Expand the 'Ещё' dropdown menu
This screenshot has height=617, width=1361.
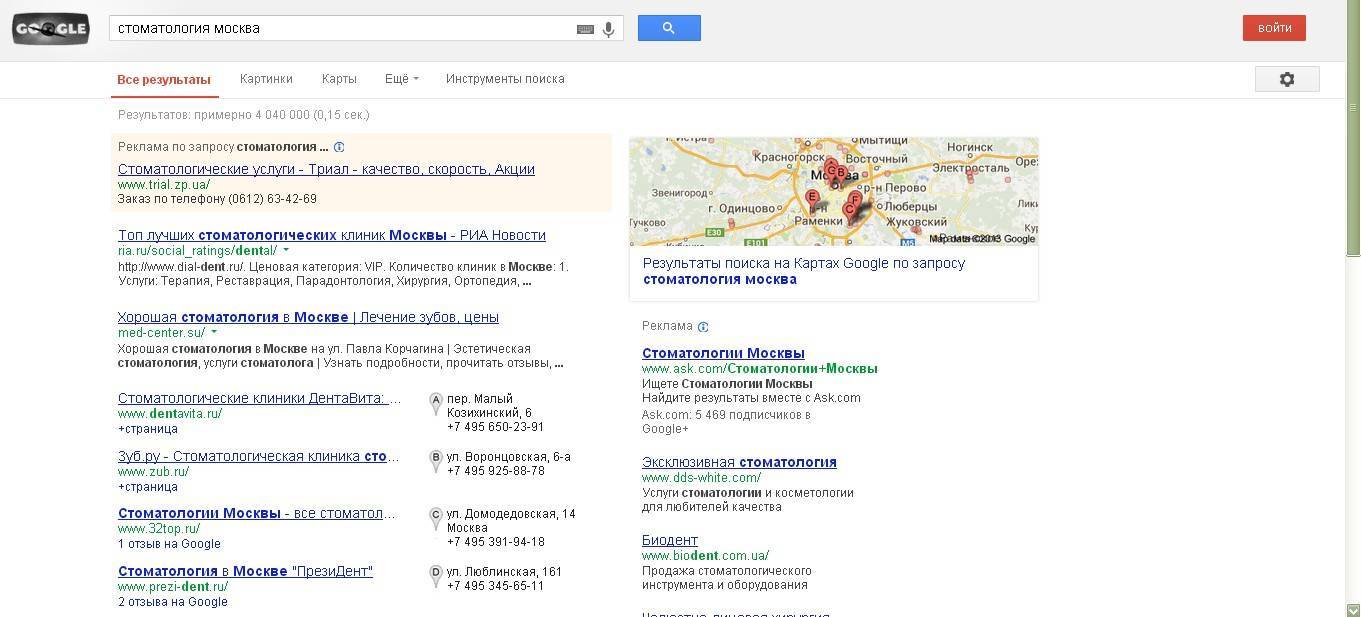coord(401,79)
